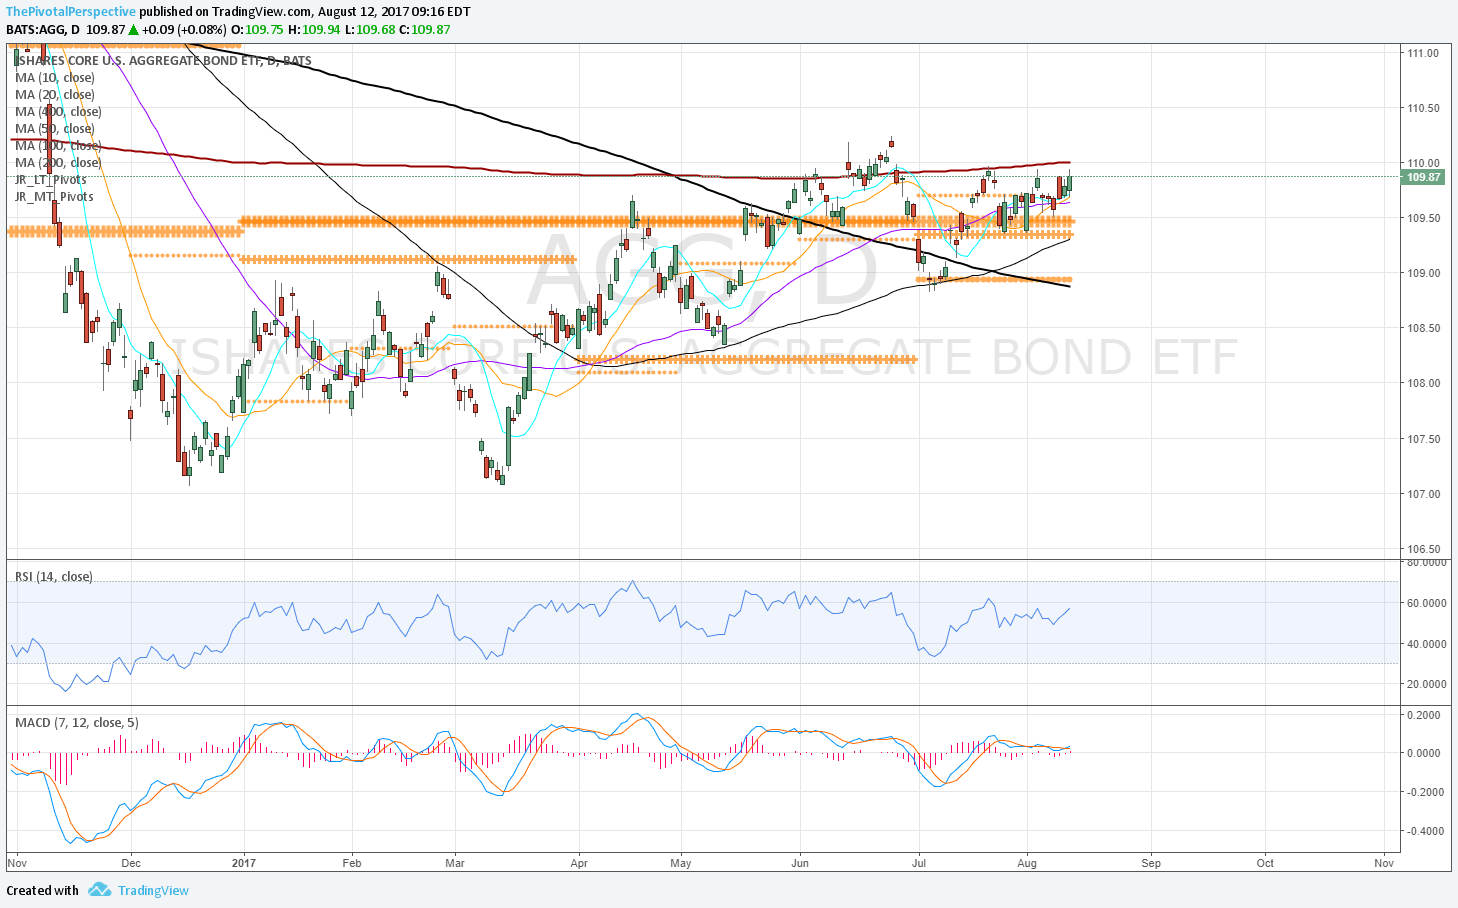This screenshot has height=908, width=1458.
Task: Click the +0.09 (+0.08%) change value
Action: 184,30
